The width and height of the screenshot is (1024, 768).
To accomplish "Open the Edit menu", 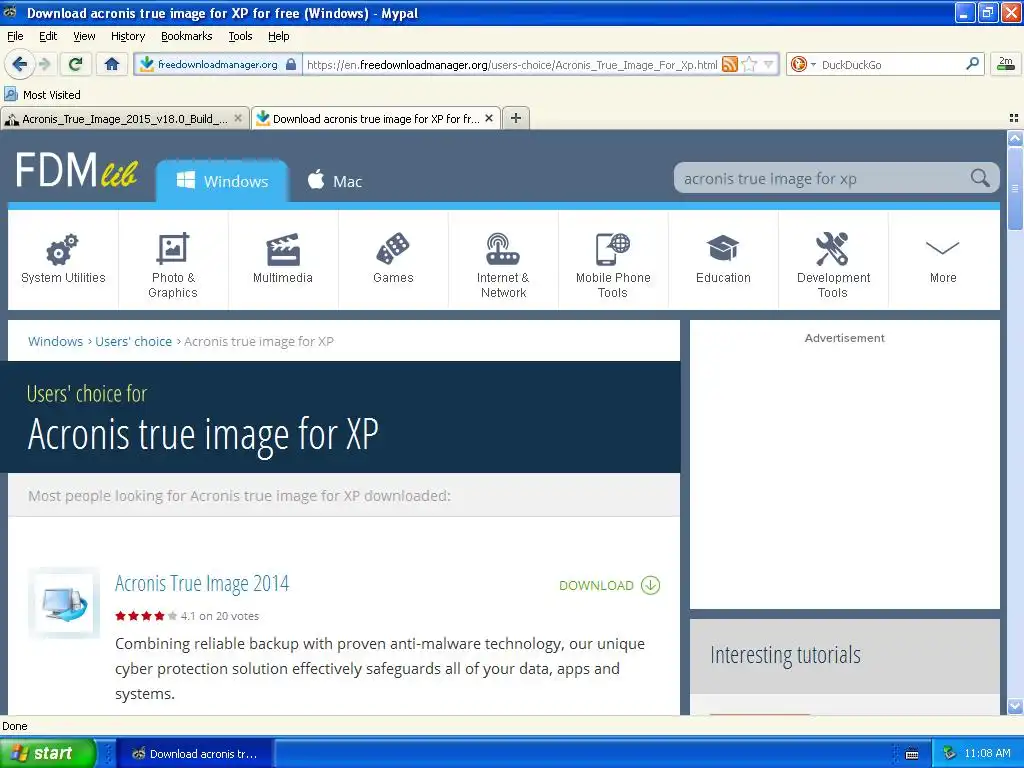I will click(48, 36).
